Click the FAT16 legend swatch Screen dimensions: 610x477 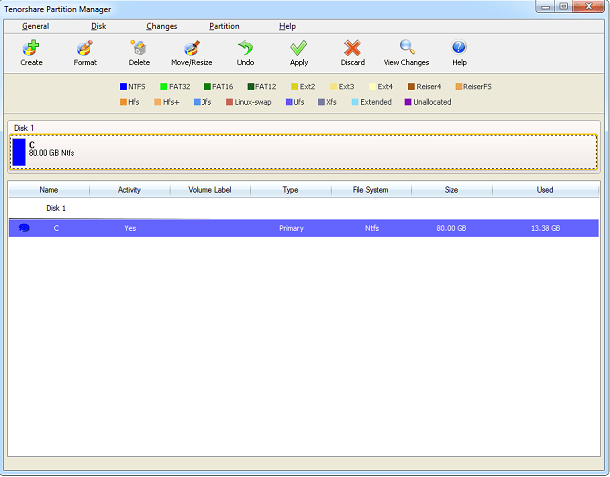pos(207,86)
